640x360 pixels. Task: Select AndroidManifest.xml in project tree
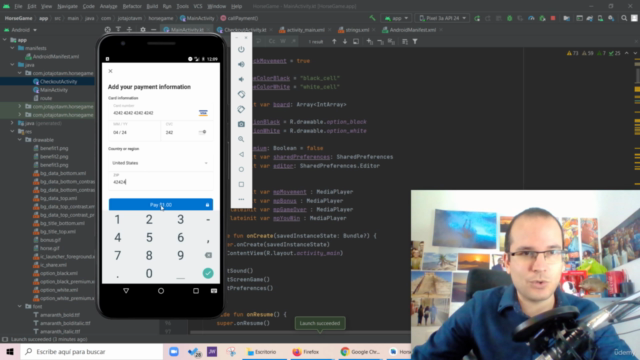point(56,57)
